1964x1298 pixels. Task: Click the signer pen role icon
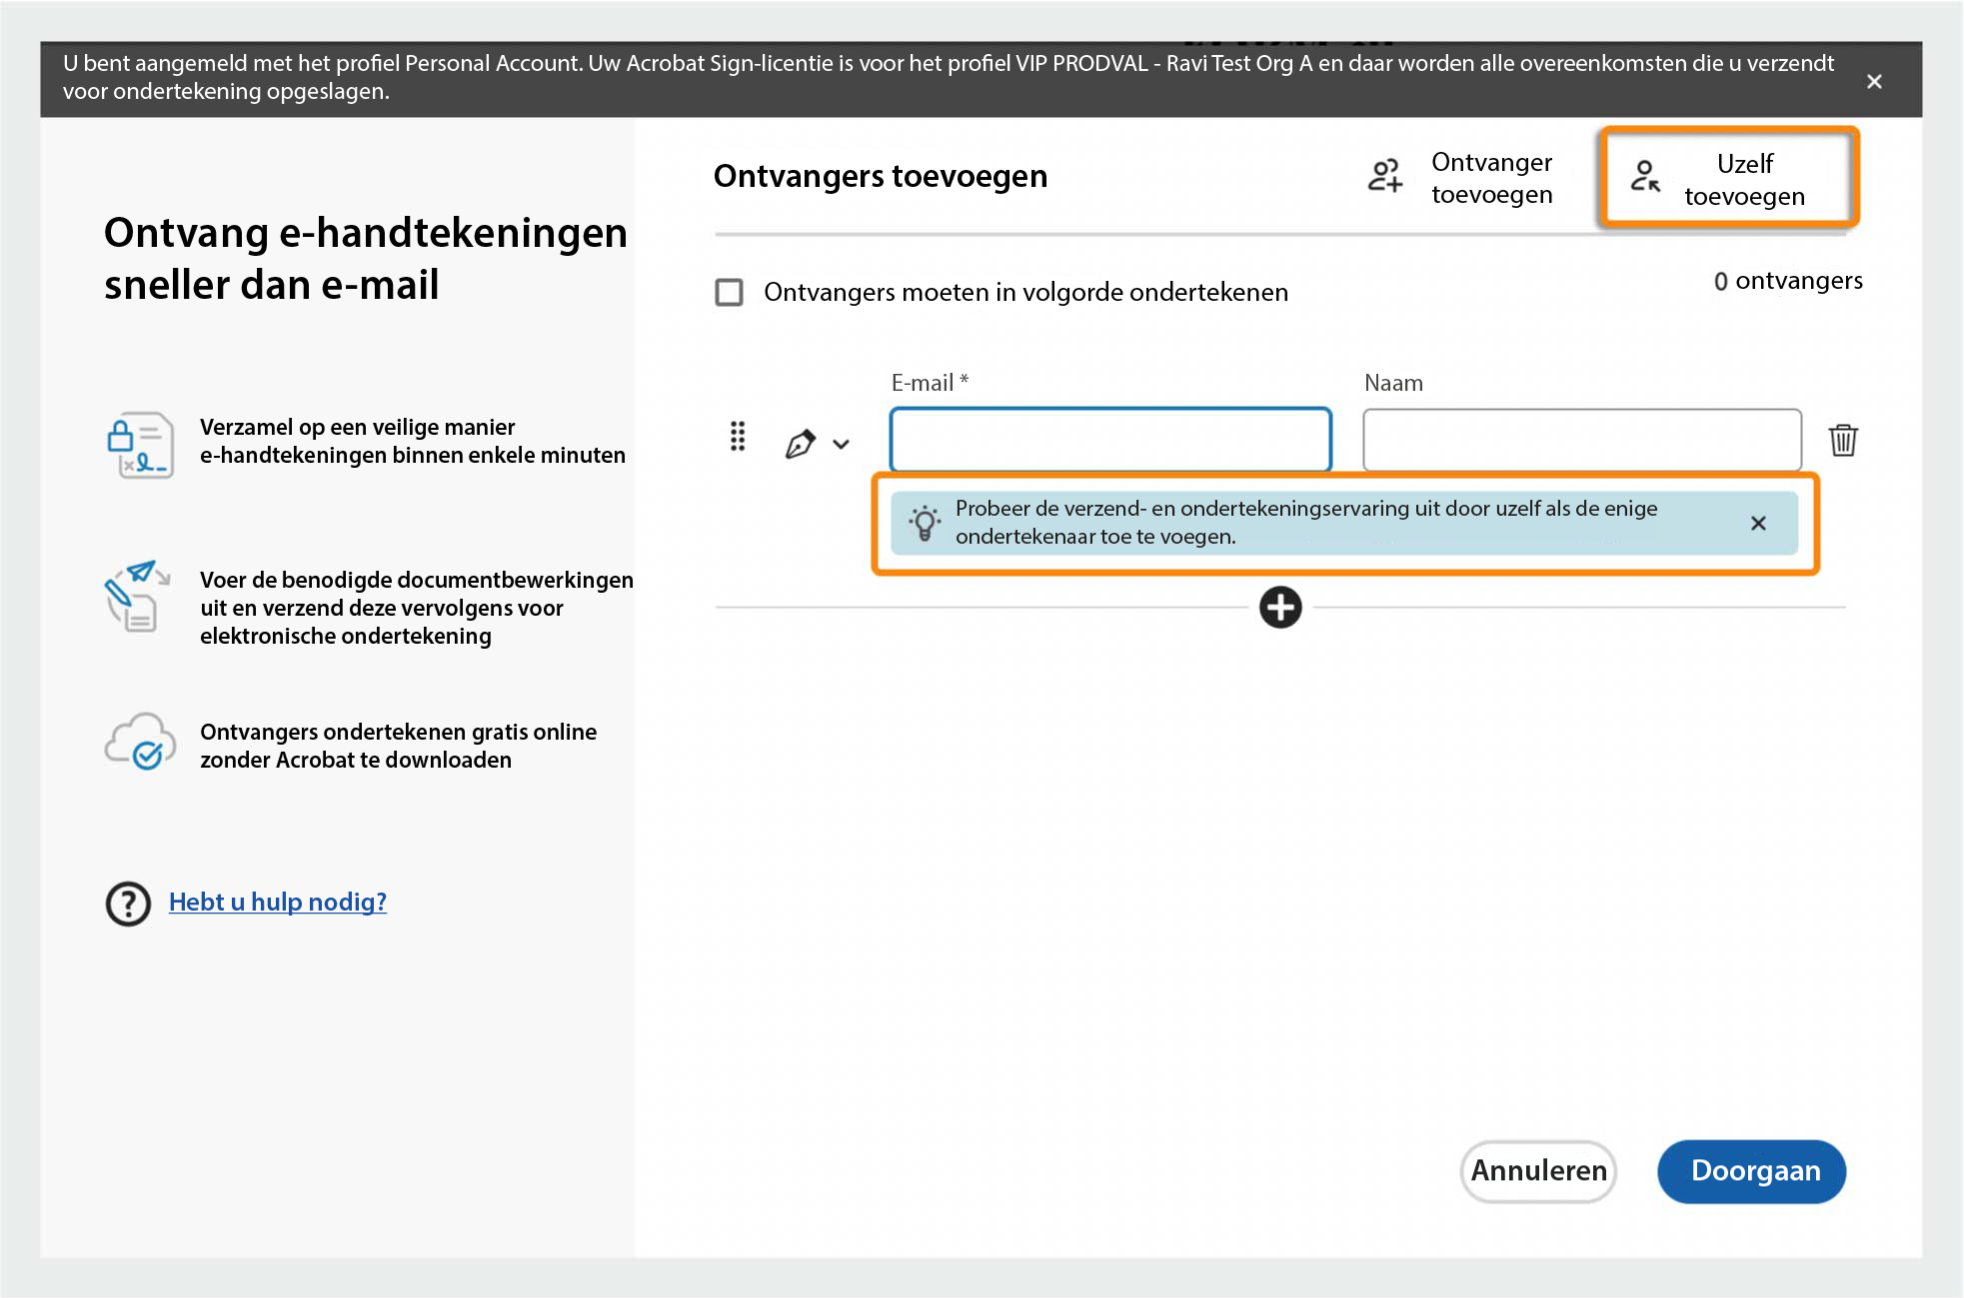[x=800, y=443]
